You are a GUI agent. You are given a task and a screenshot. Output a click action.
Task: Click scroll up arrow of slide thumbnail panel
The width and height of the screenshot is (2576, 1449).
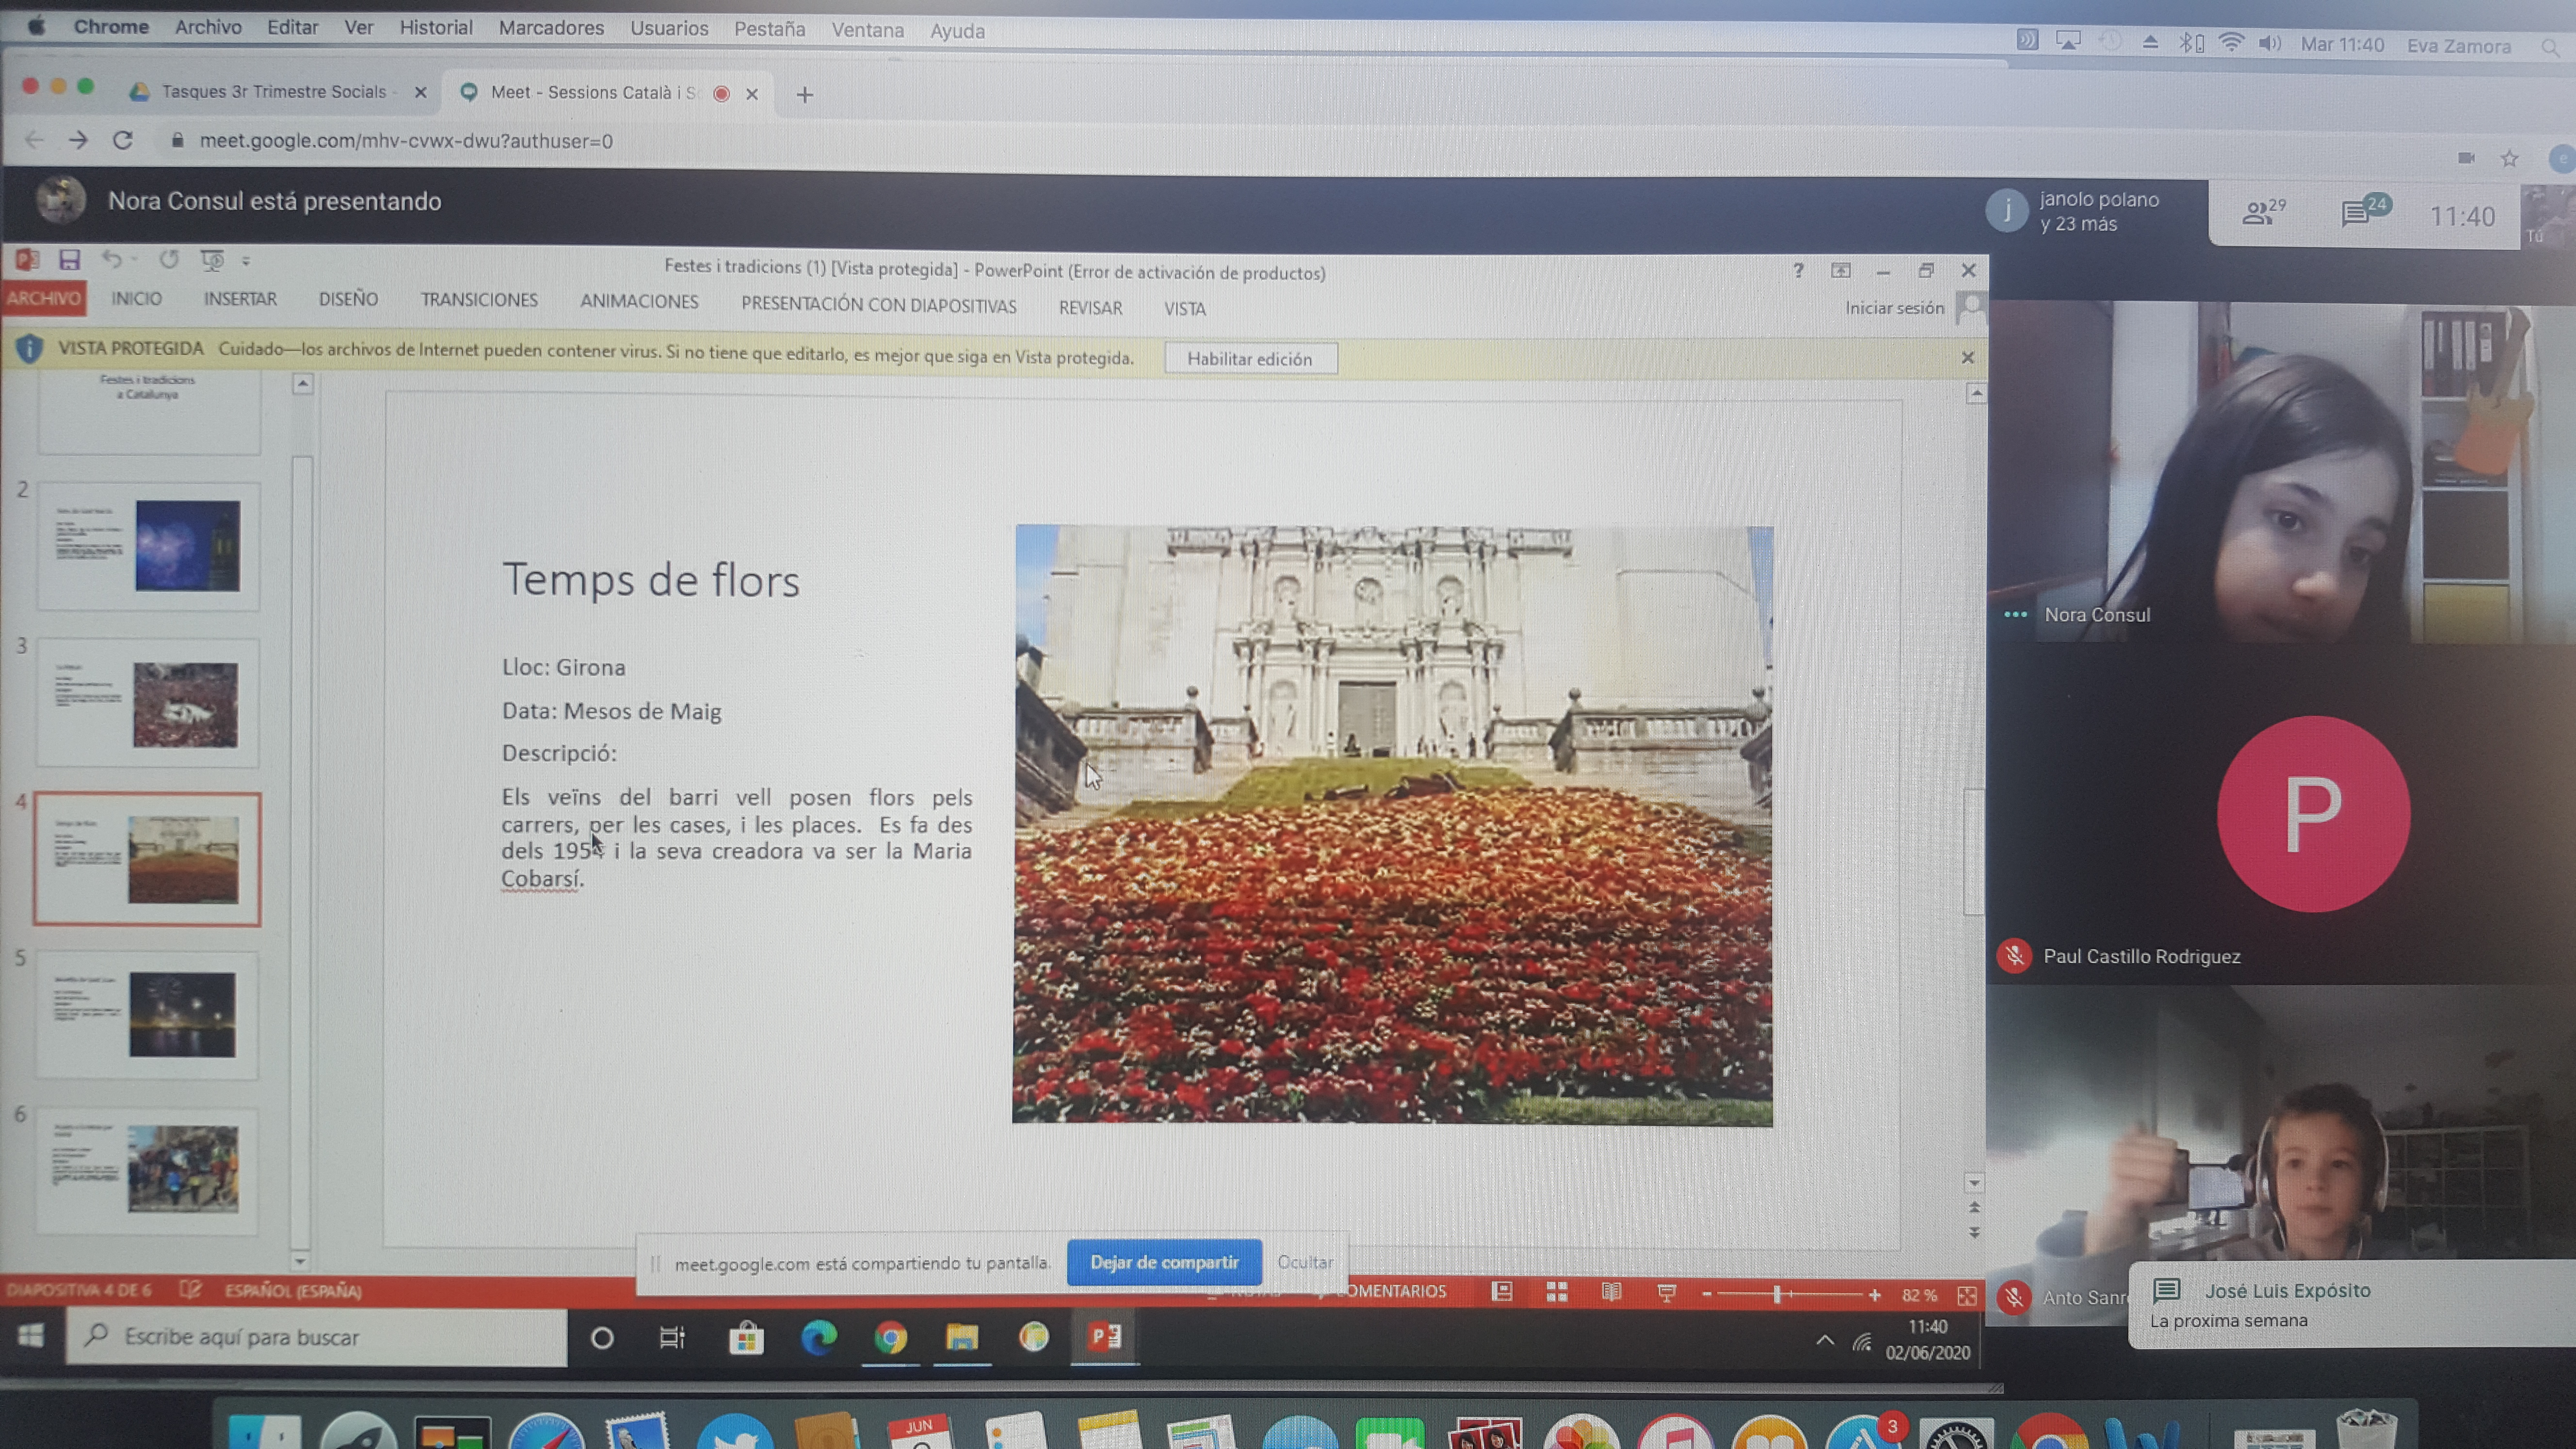(303, 384)
